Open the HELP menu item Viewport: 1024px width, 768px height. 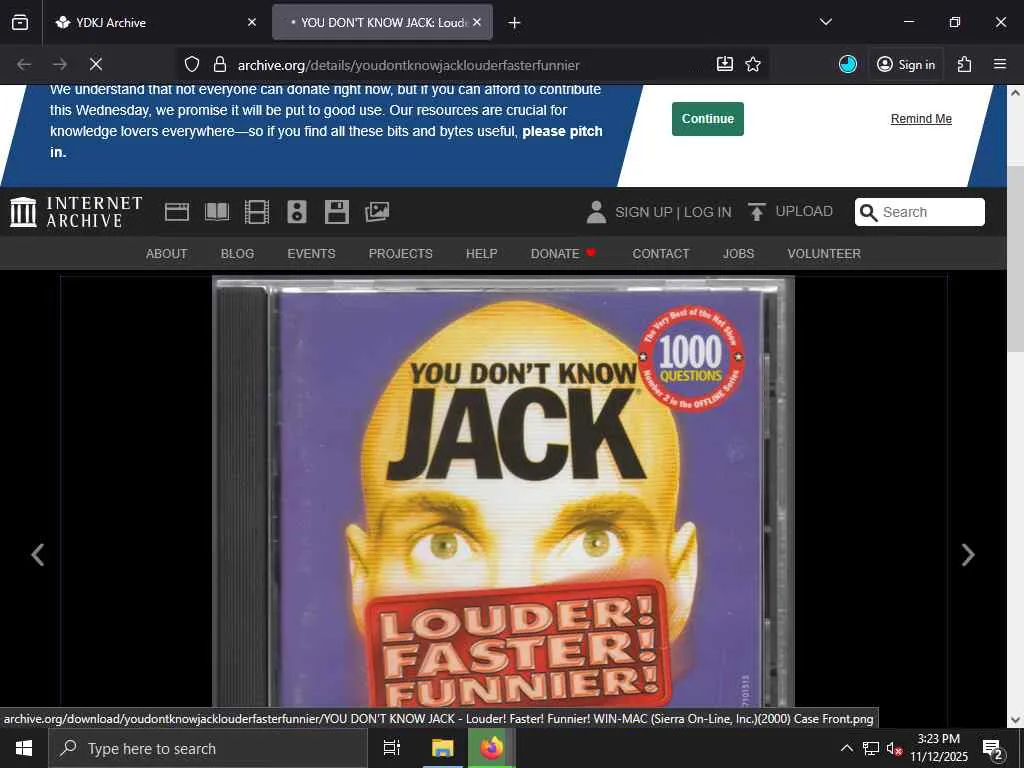tap(481, 253)
